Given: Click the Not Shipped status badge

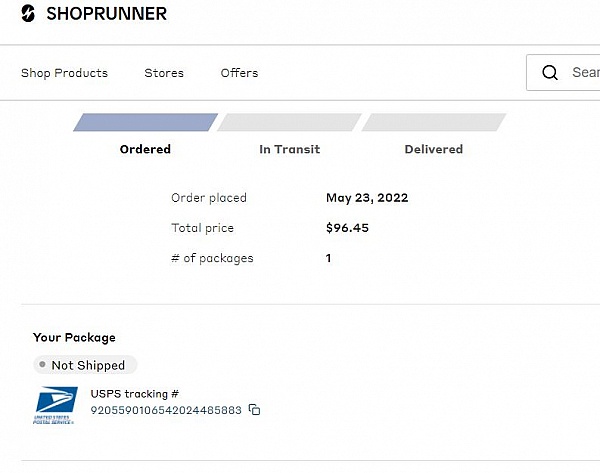Looking at the screenshot, I should pos(85,365).
